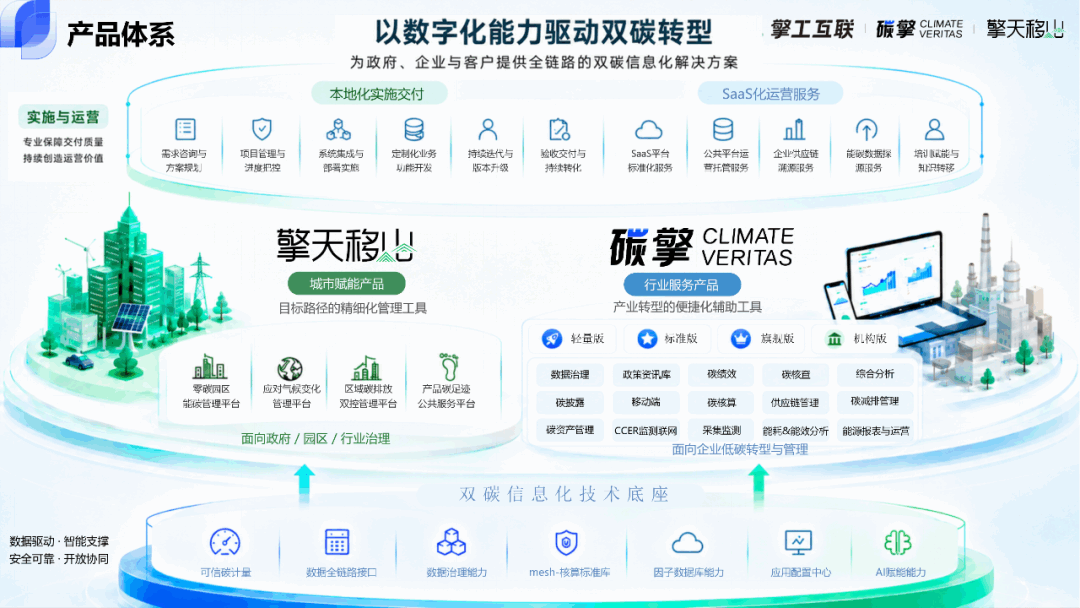Click the 能耗&能效分析 module tile
Screen dimensions: 1080x608
point(796,431)
